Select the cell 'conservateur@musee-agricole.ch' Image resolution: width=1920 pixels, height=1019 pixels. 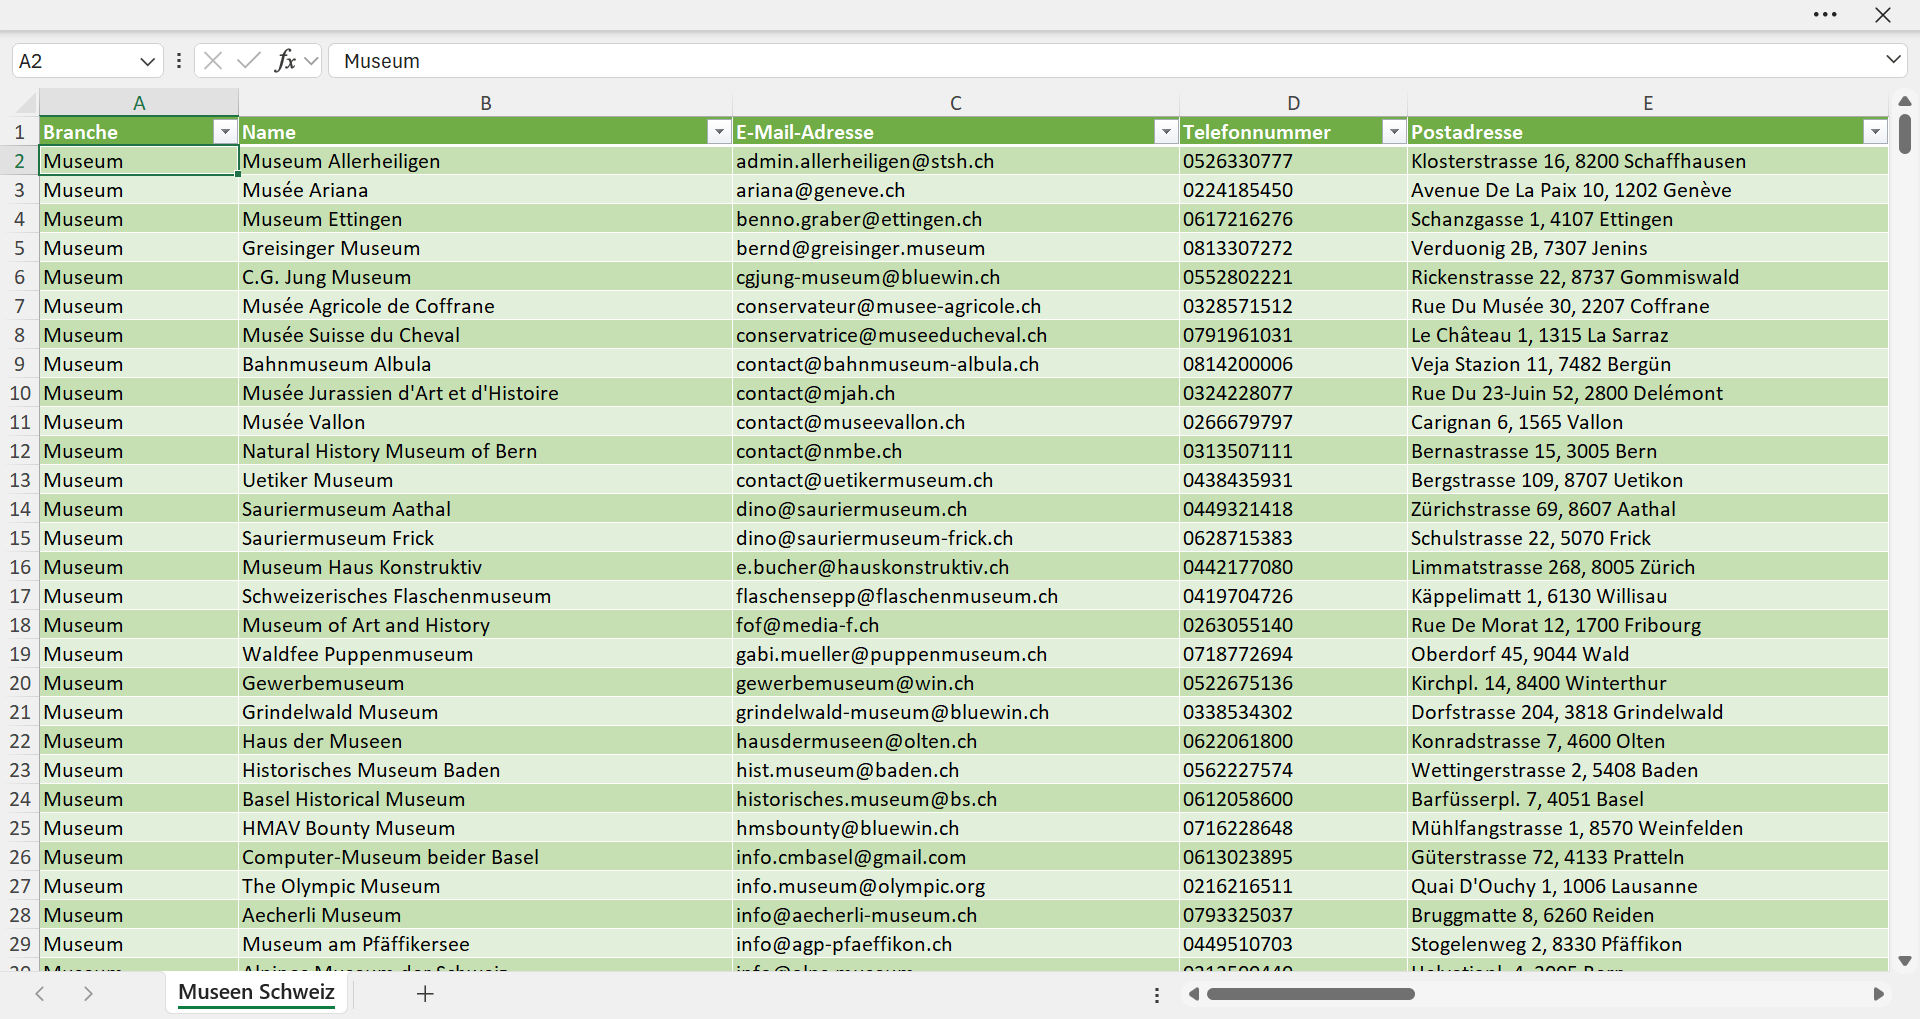point(956,306)
